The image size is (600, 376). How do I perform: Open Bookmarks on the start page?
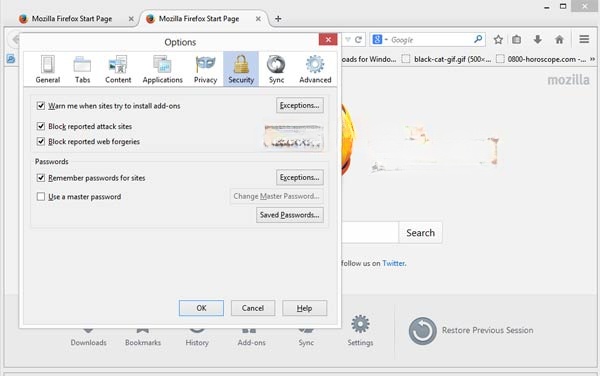coord(143,337)
